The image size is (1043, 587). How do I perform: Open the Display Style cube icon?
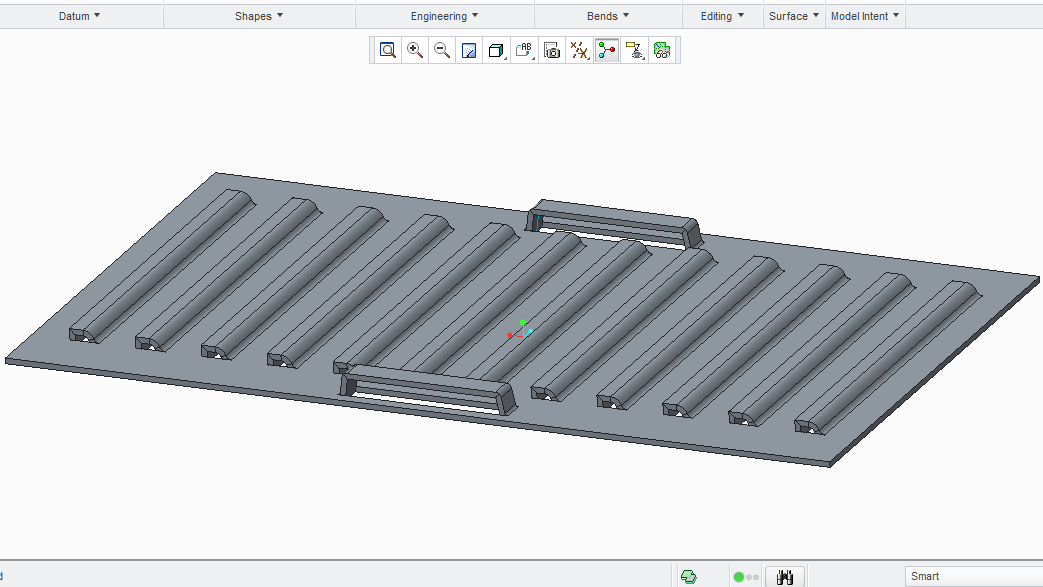tap(496, 50)
